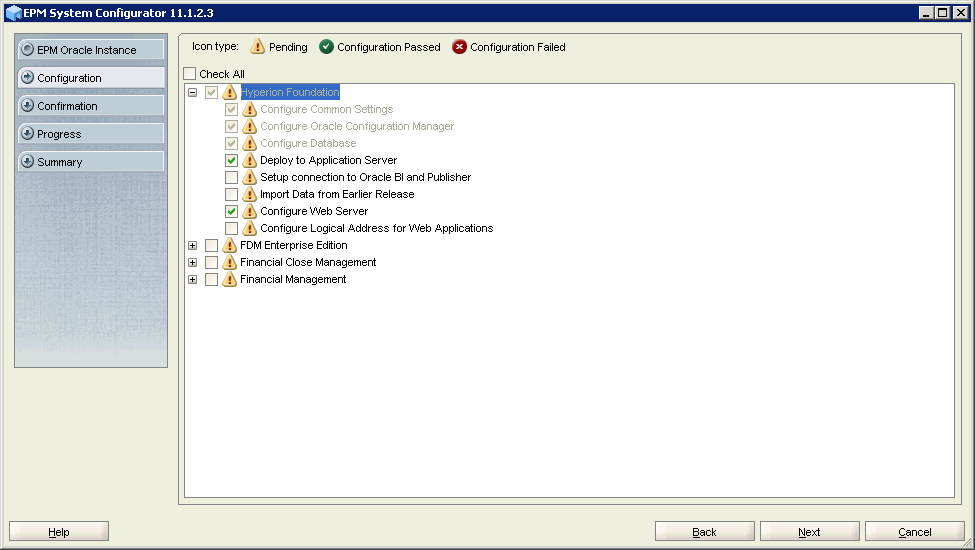This screenshot has height=550, width=975.
Task: Click the warning icon beside FDM Enterprise Edition
Action: pos(229,245)
